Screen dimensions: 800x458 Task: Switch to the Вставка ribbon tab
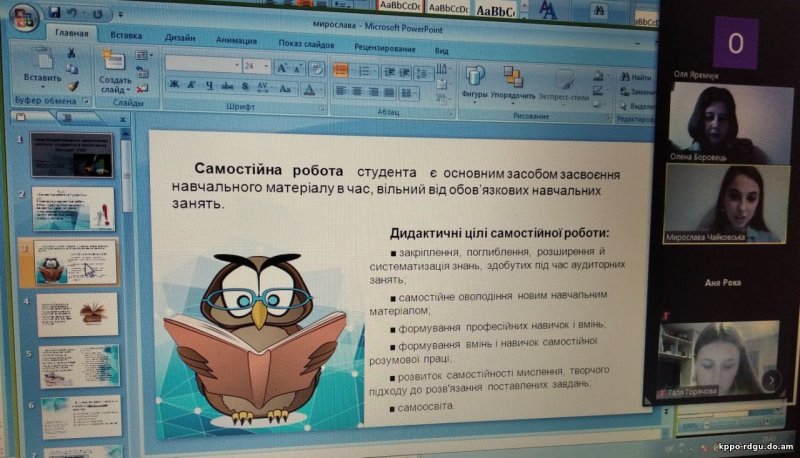pyautogui.click(x=126, y=35)
